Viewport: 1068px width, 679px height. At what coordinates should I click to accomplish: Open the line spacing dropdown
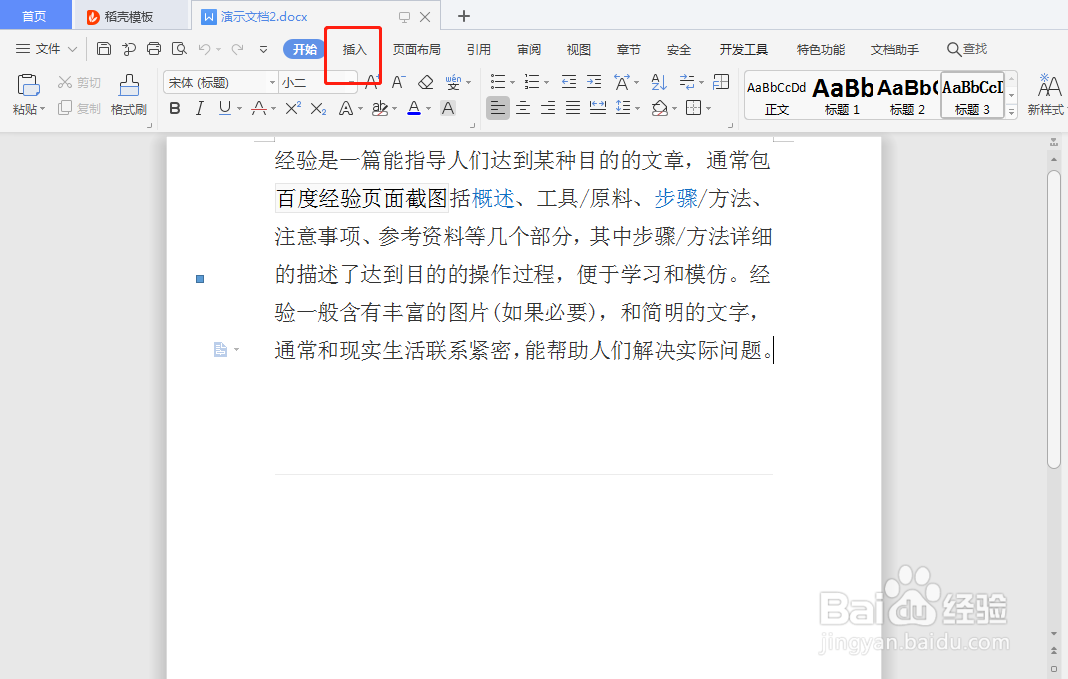coord(637,107)
